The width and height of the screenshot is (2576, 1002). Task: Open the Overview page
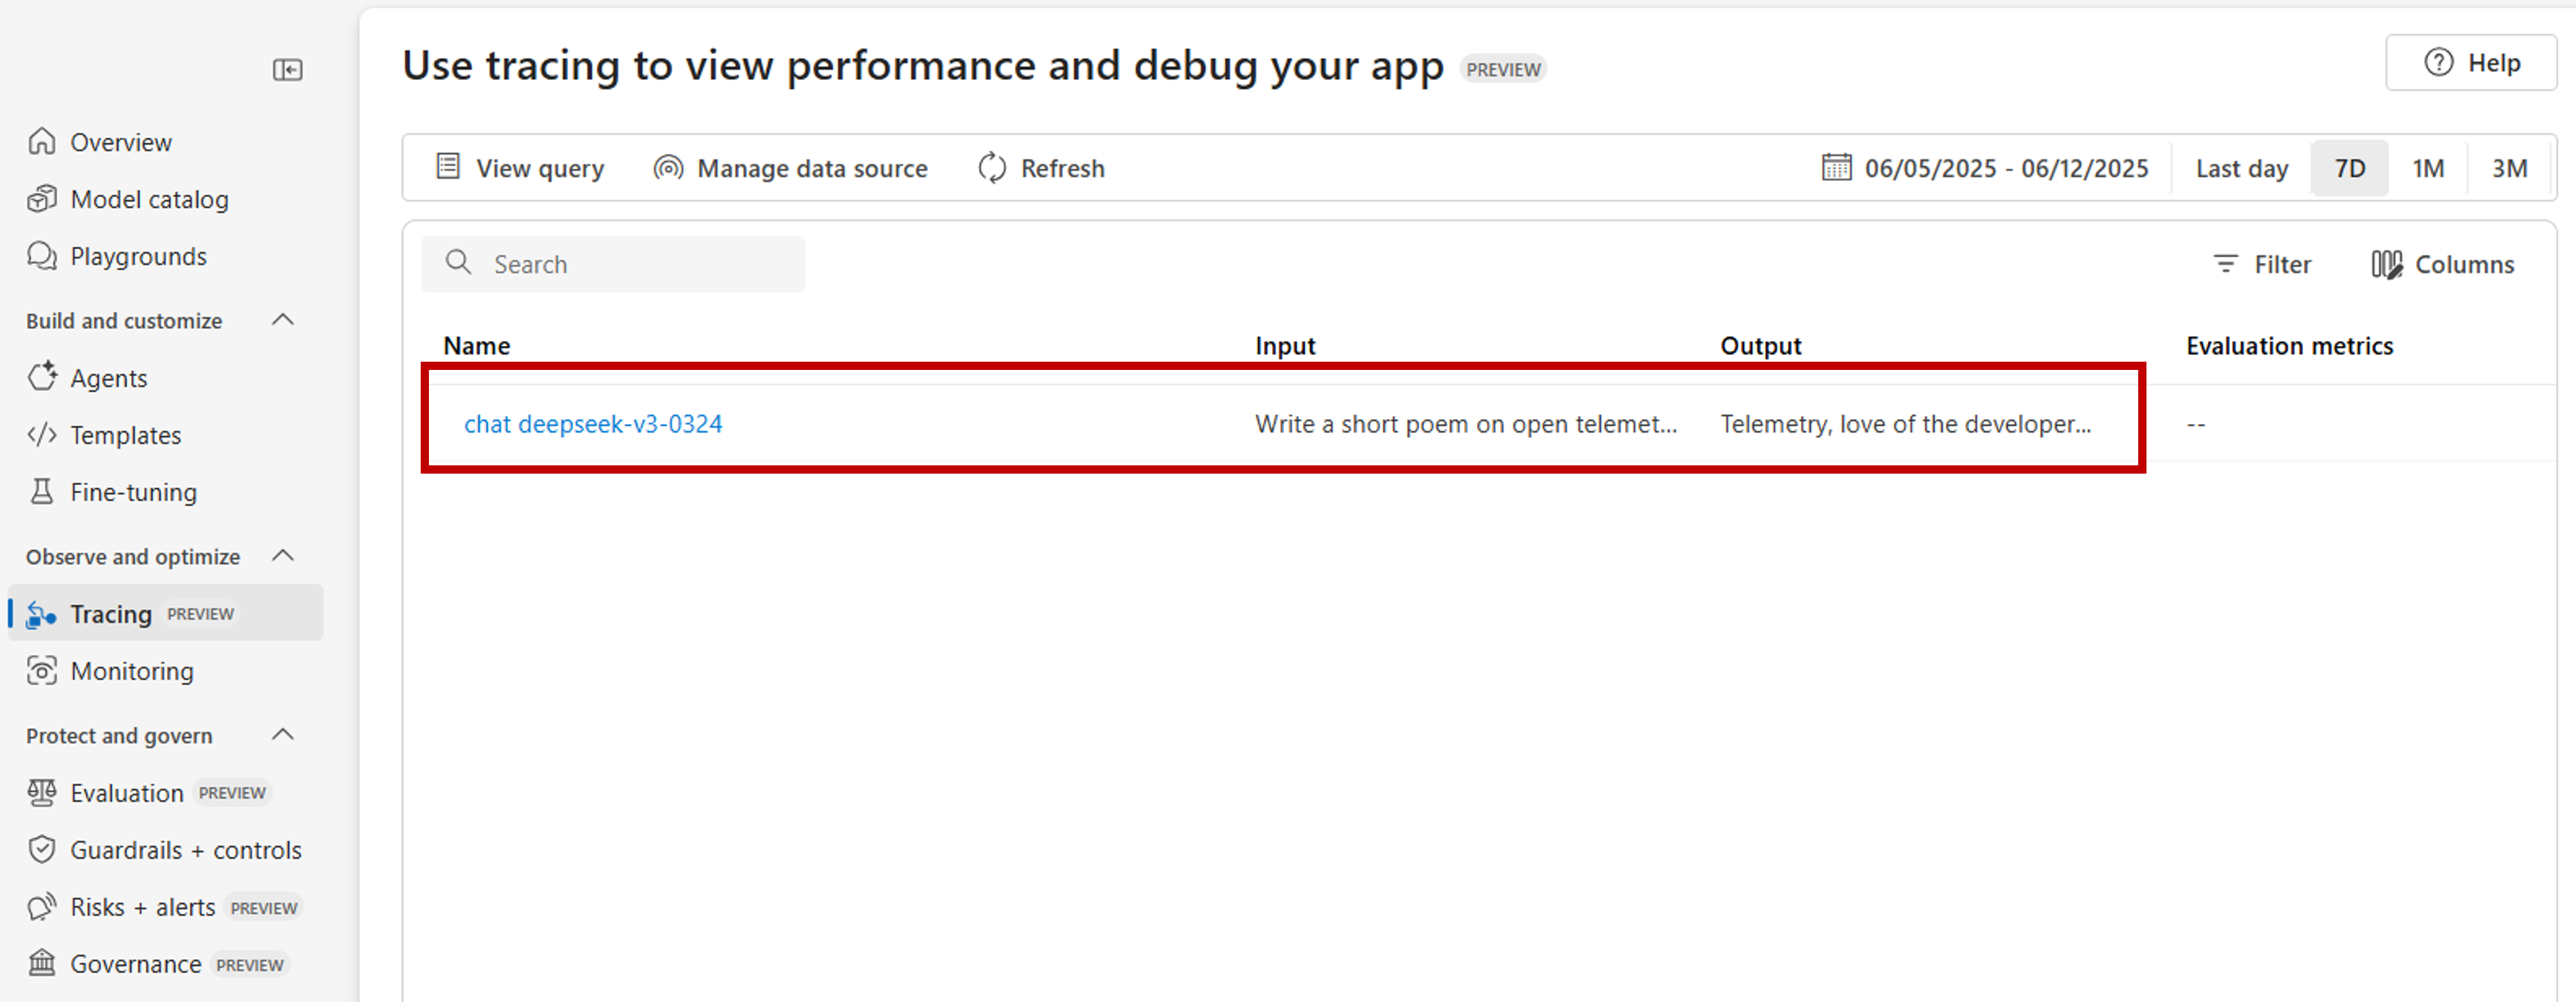(120, 143)
